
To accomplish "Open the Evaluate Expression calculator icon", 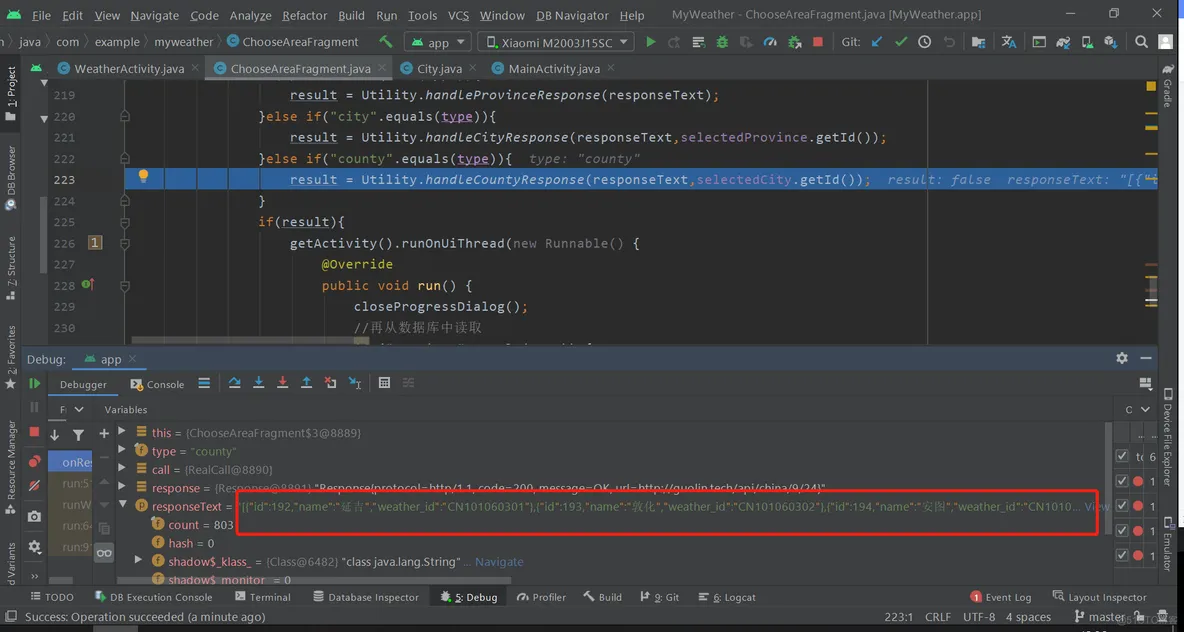I will (x=384, y=383).
